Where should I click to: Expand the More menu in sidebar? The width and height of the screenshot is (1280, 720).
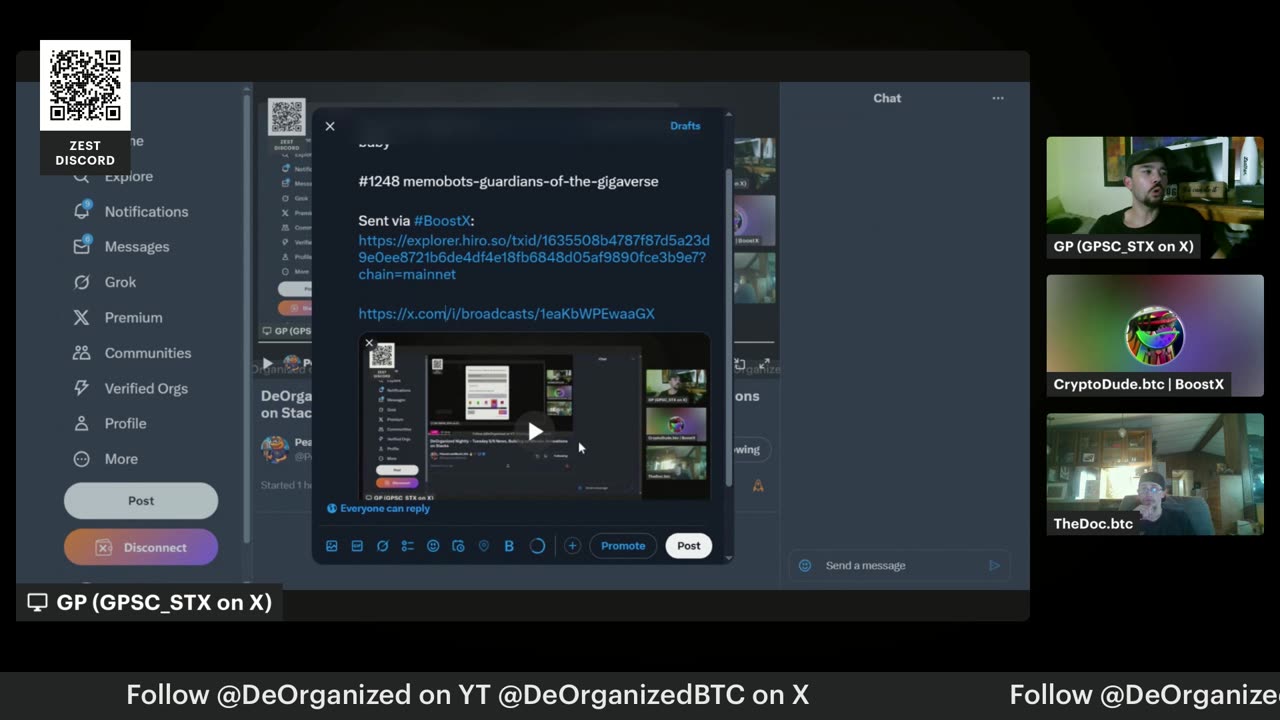click(x=106, y=459)
